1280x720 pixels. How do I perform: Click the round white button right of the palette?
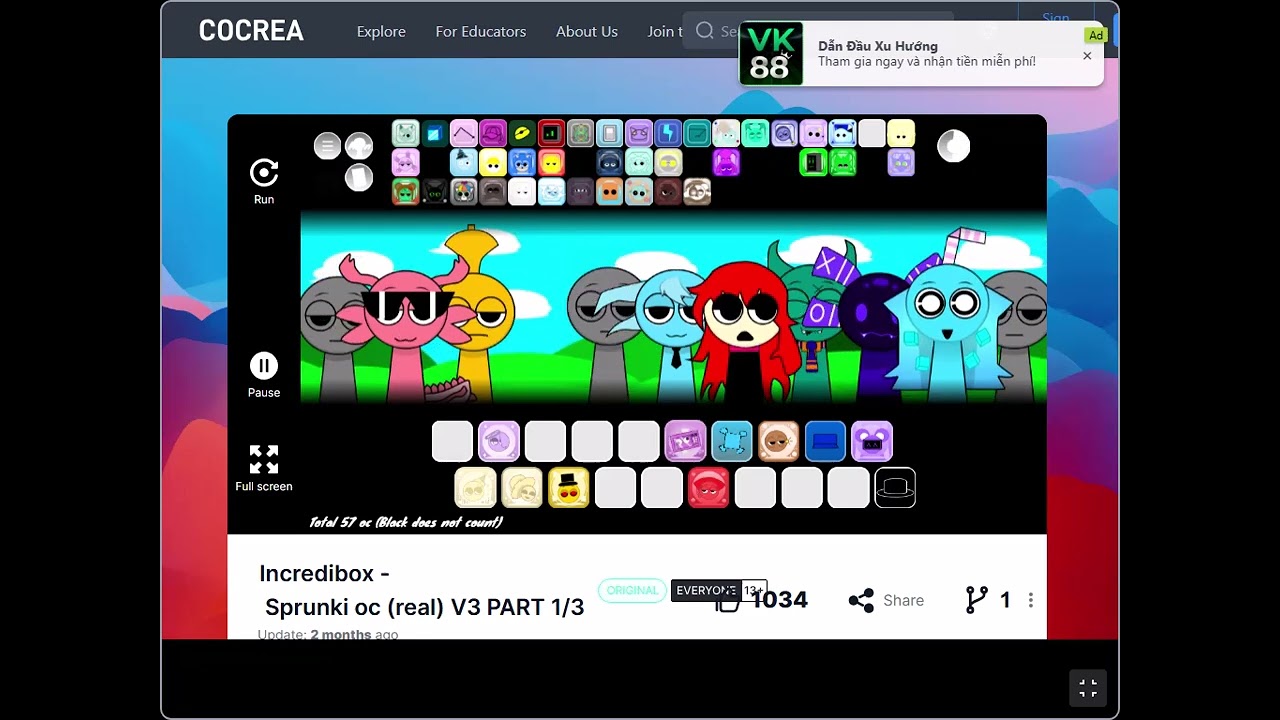(953, 146)
